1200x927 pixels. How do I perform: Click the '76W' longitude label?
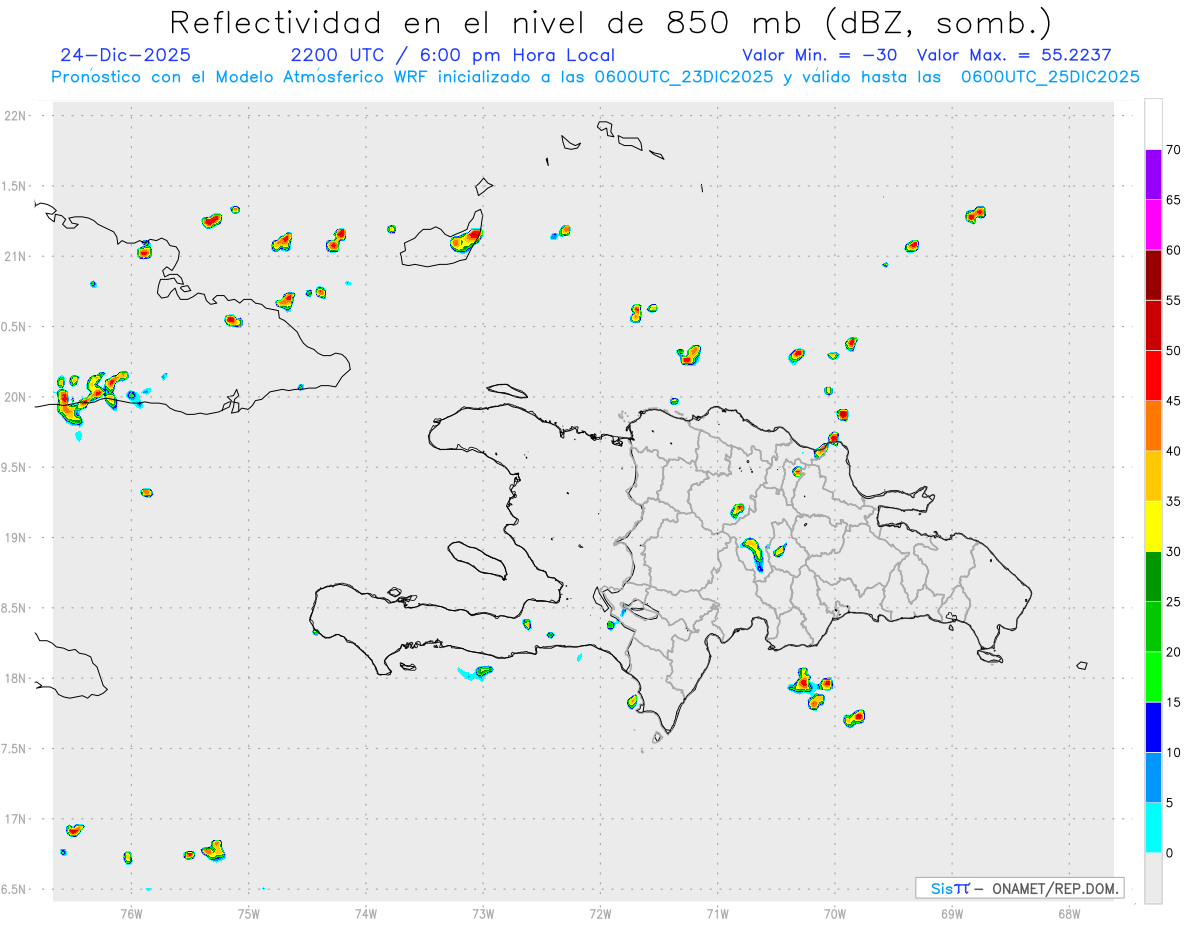pos(131,913)
